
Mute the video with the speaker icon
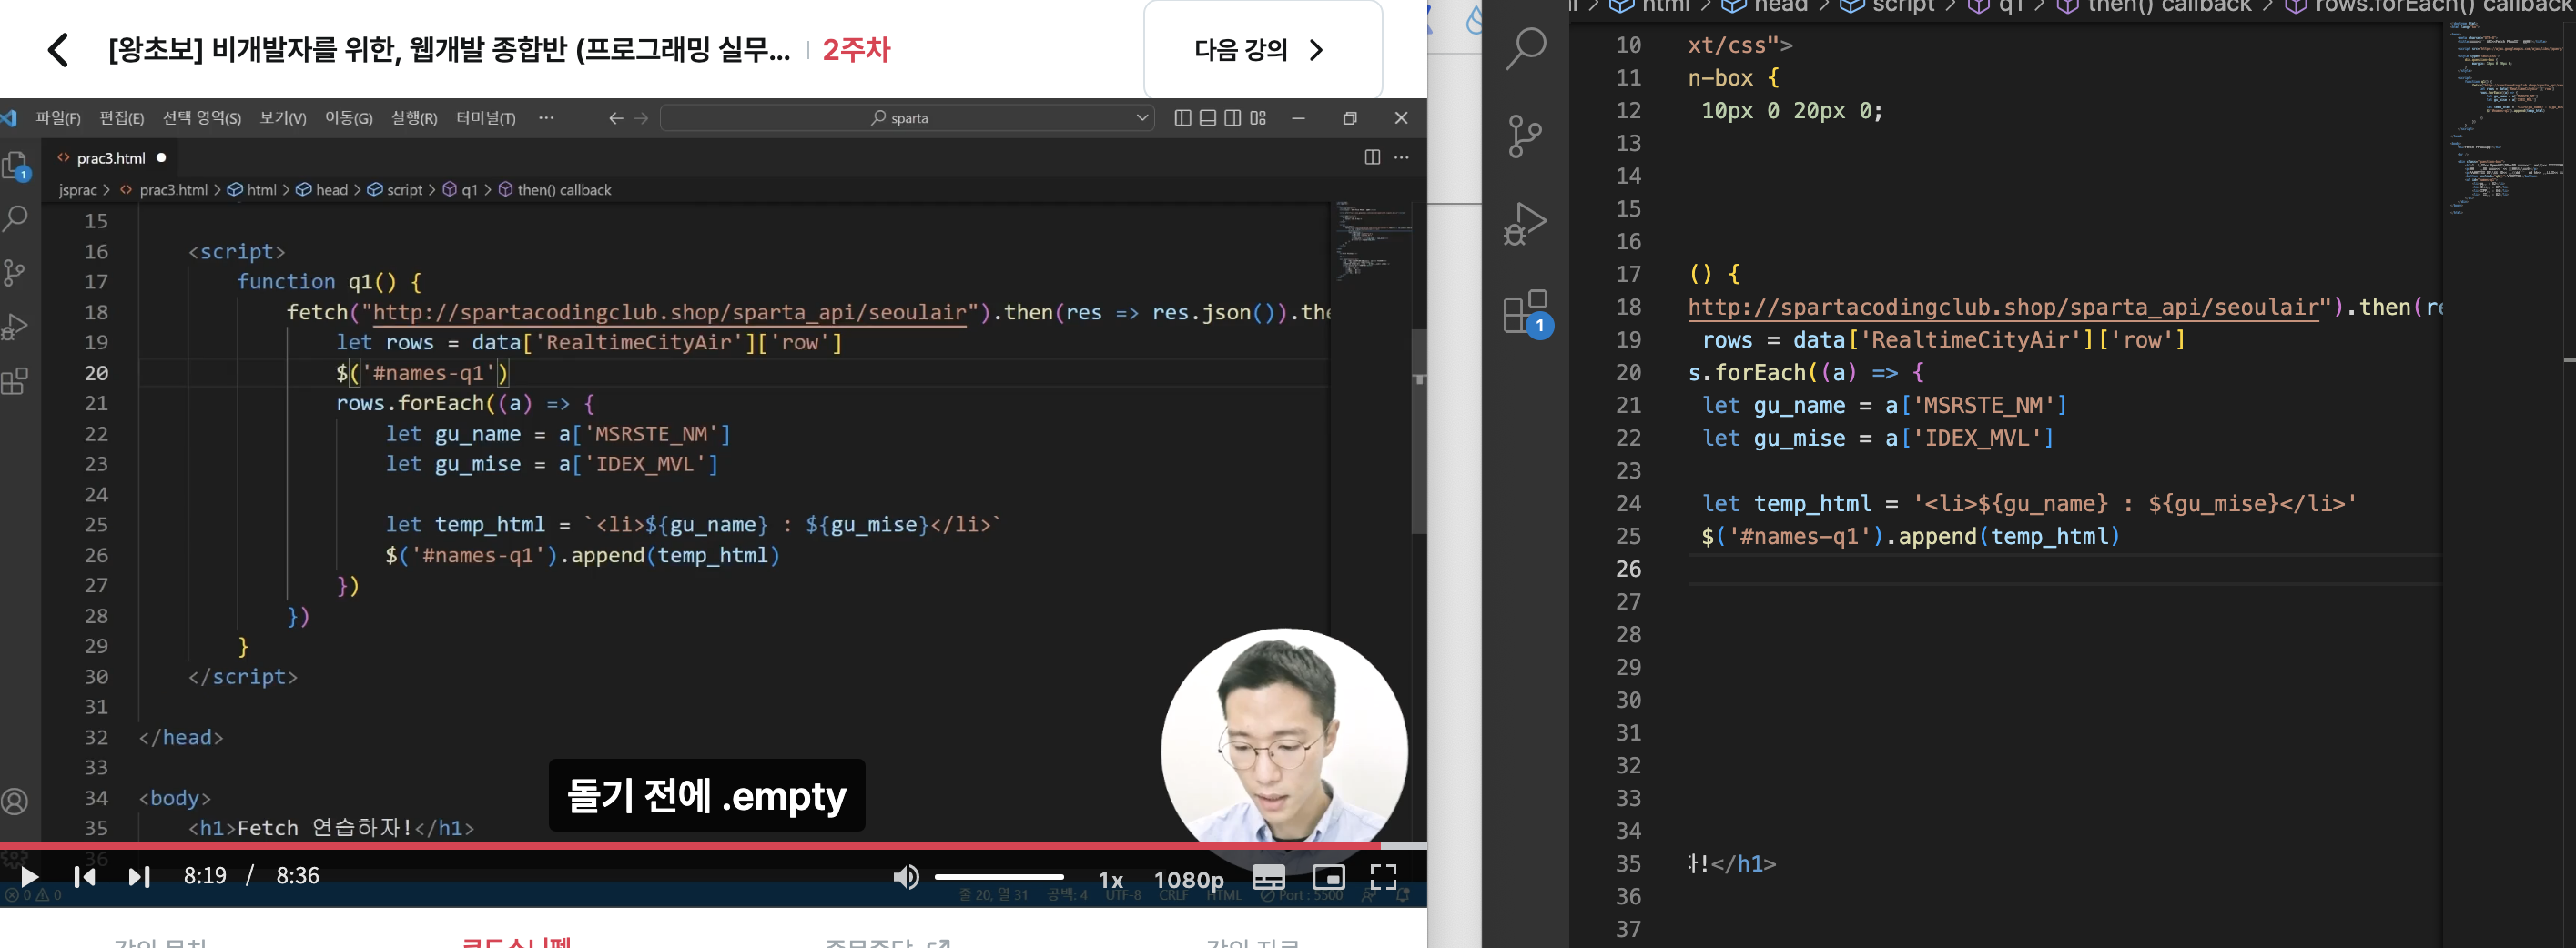[905, 877]
